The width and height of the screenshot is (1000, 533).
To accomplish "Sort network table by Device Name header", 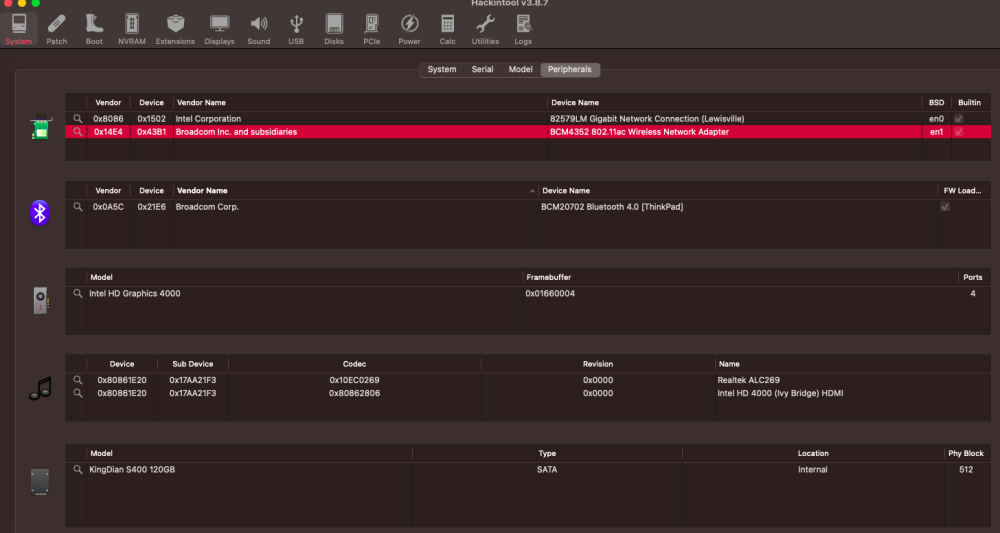I will coord(734,103).
